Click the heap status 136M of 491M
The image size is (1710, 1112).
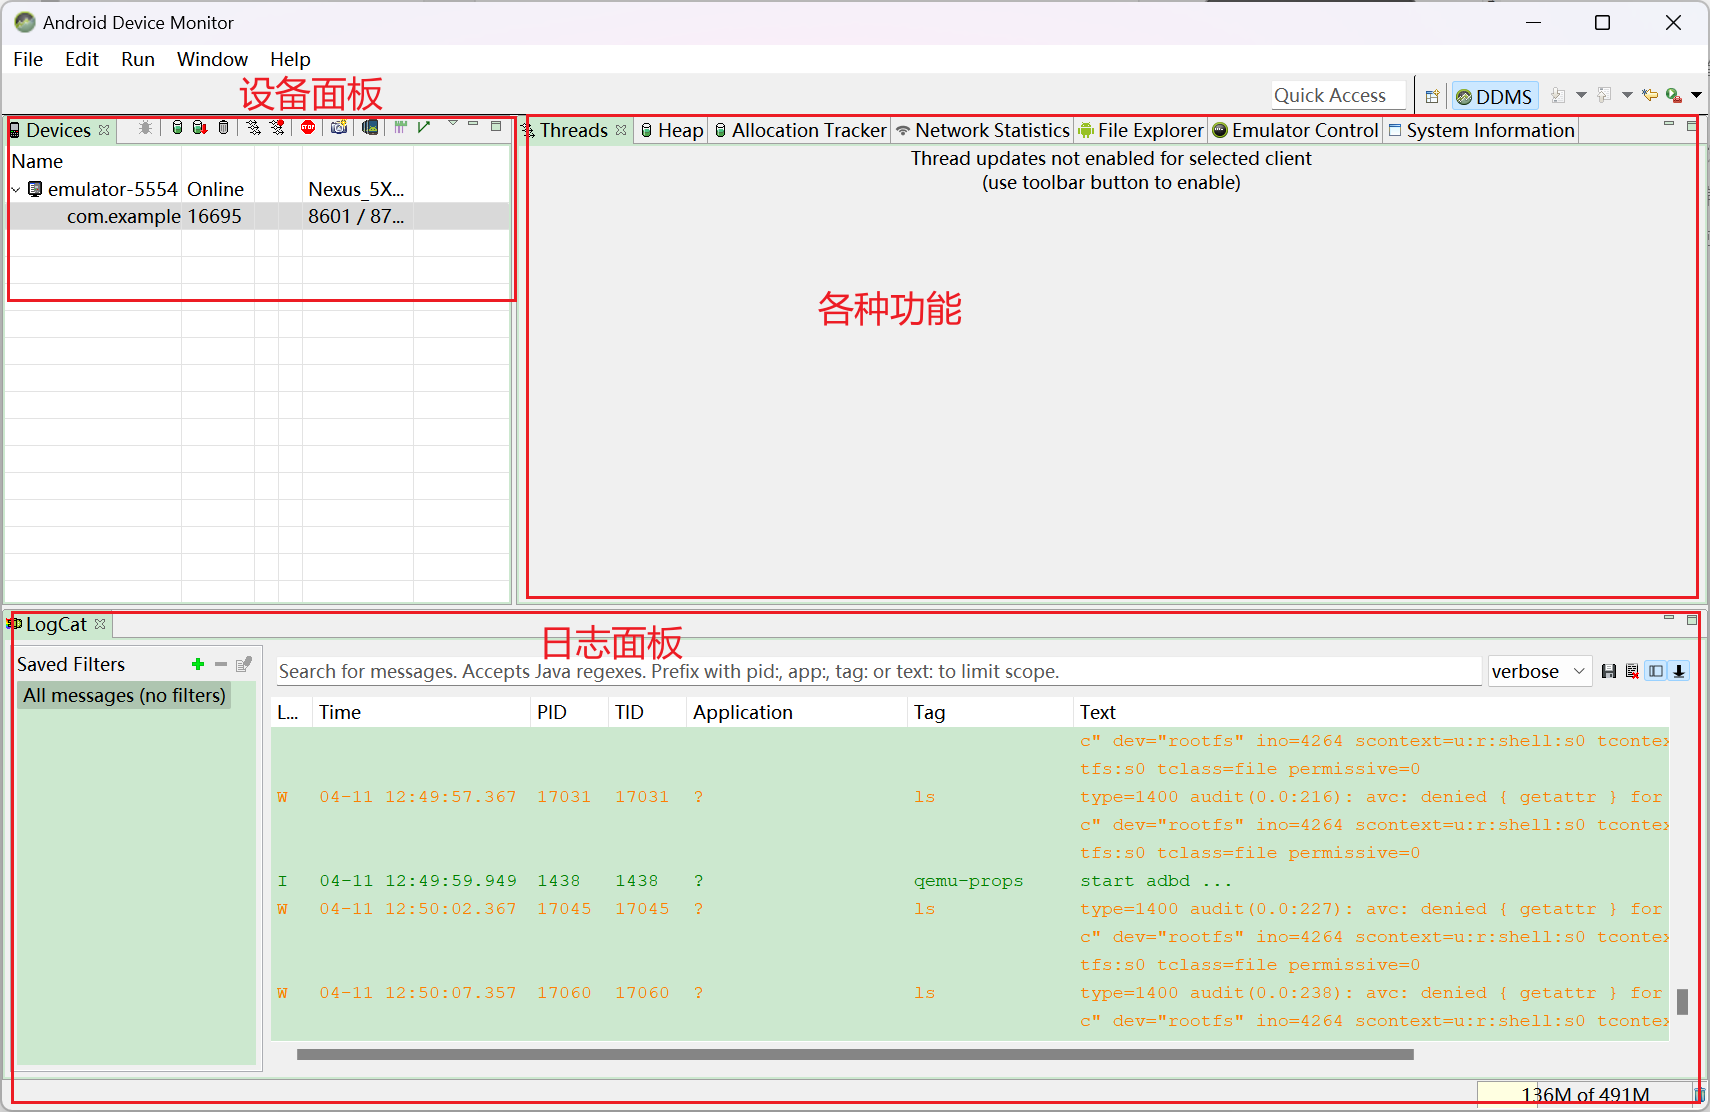click(x=1584, y=1095)
